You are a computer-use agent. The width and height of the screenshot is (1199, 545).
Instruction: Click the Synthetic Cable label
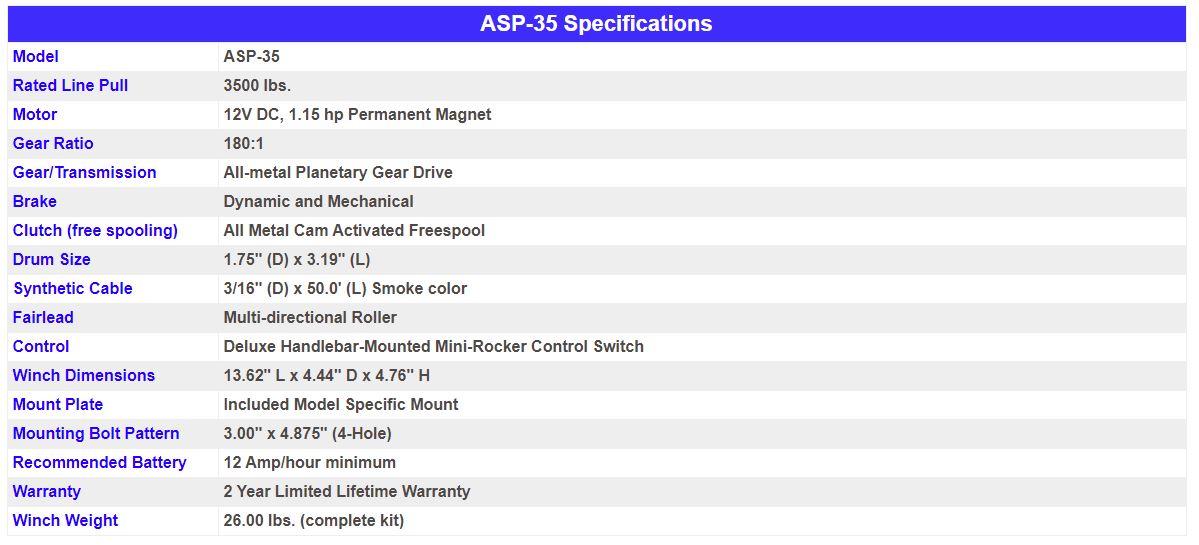click(x=73, y=289)
